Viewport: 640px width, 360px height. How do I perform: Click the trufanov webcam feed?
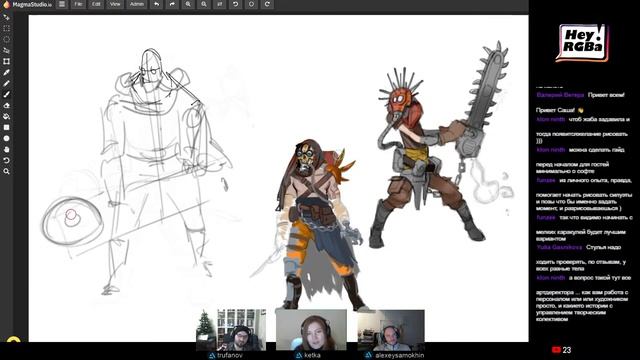[231, 330]
